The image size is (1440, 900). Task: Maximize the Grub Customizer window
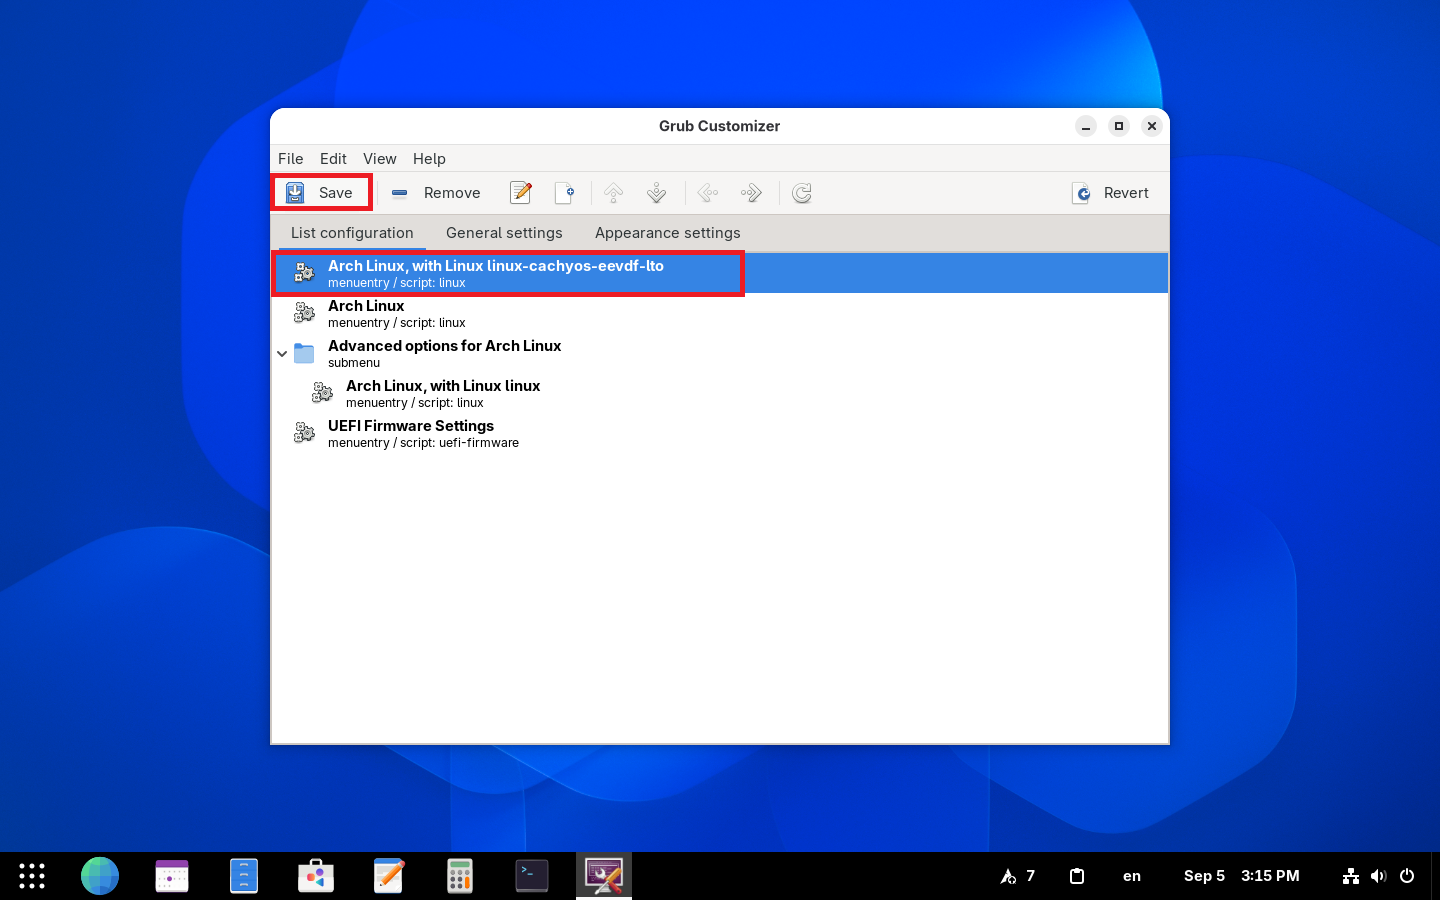point(1119,126)
